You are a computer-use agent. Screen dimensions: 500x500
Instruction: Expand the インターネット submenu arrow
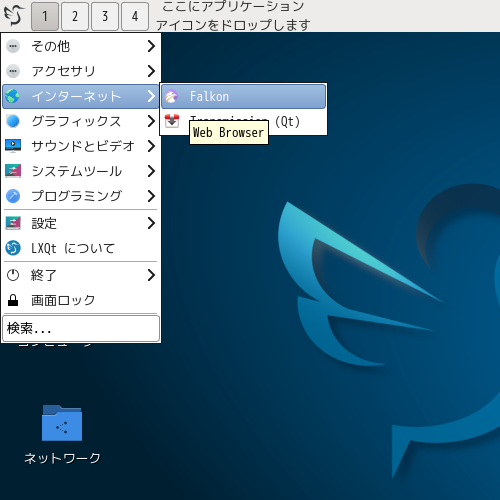pos(151,96)
